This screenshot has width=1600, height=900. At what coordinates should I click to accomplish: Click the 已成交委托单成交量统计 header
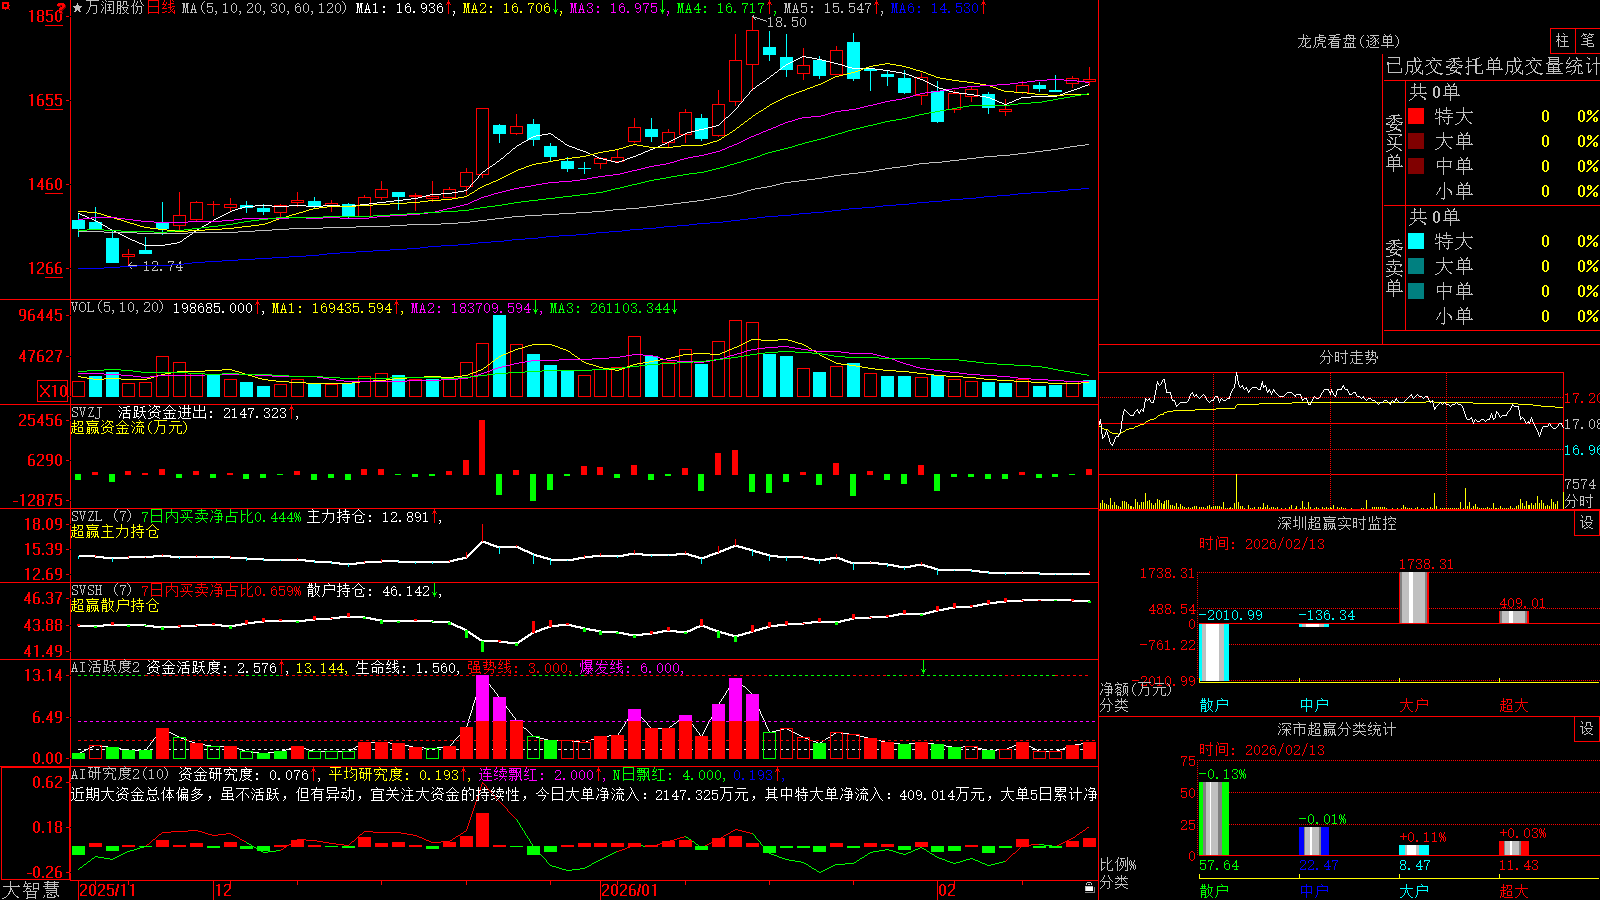(x=1492, y=66)
